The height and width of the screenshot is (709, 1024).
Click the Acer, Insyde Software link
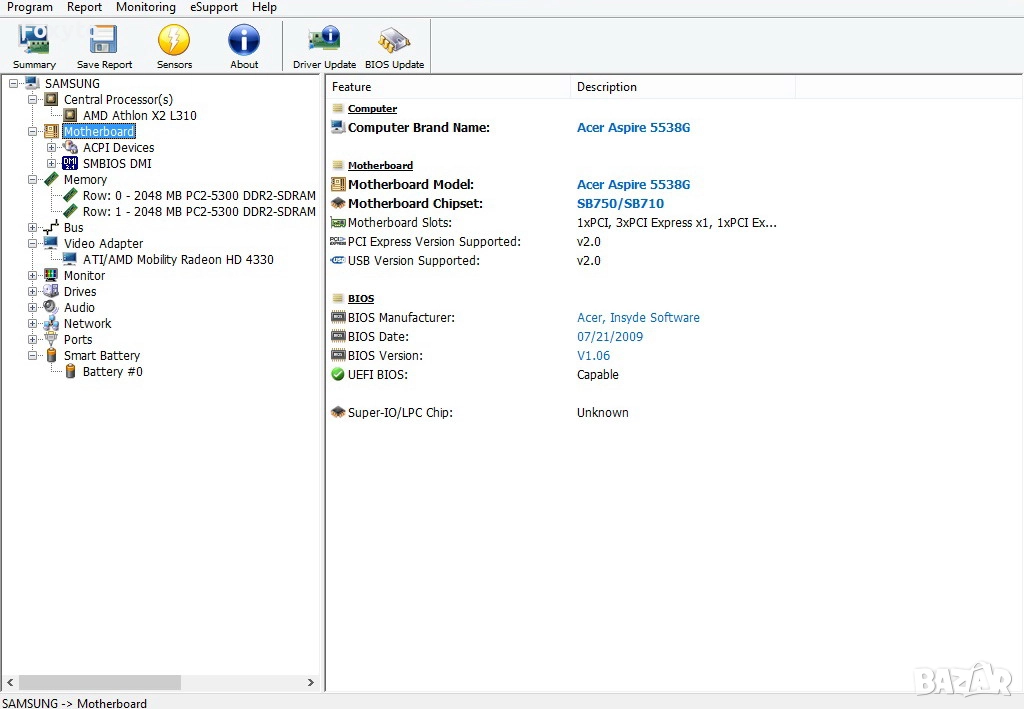[x=638, y=318]
